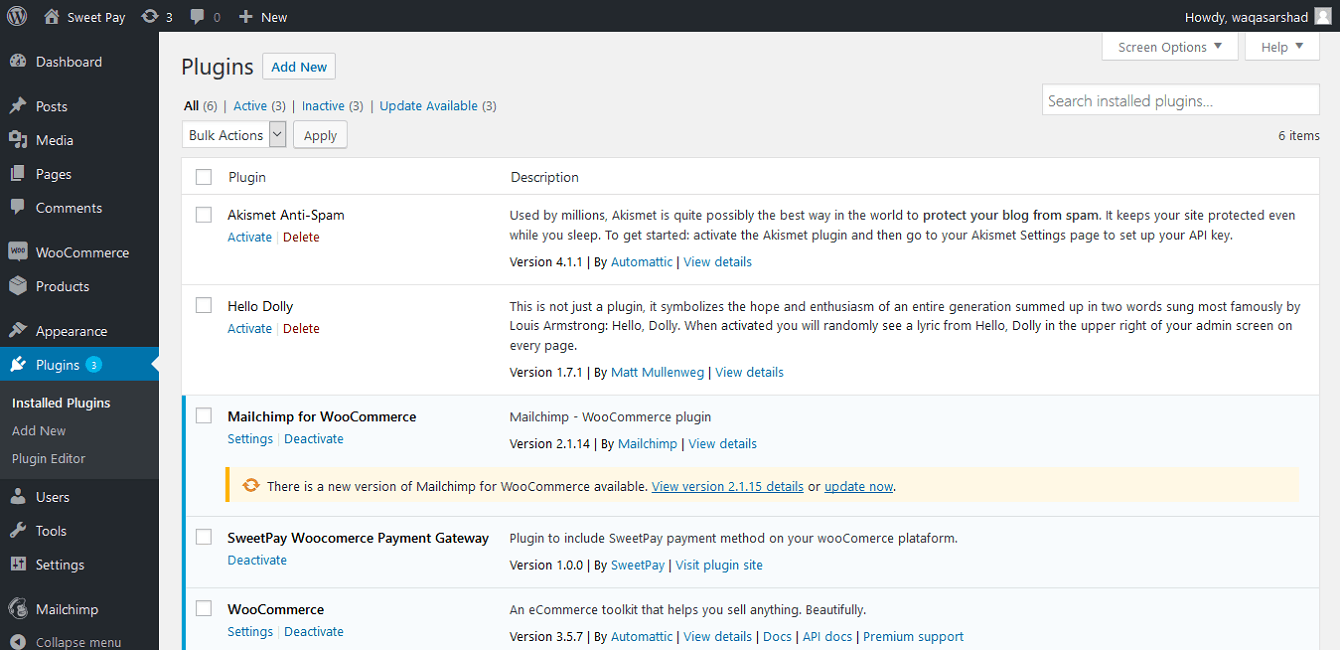Click the Dashboard gauge icon

[18, 61]
